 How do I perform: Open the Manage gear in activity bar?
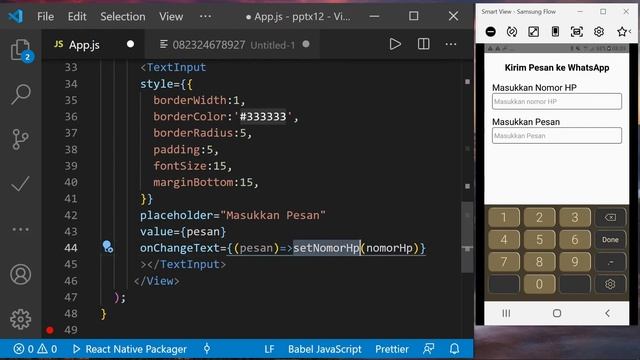20,319
